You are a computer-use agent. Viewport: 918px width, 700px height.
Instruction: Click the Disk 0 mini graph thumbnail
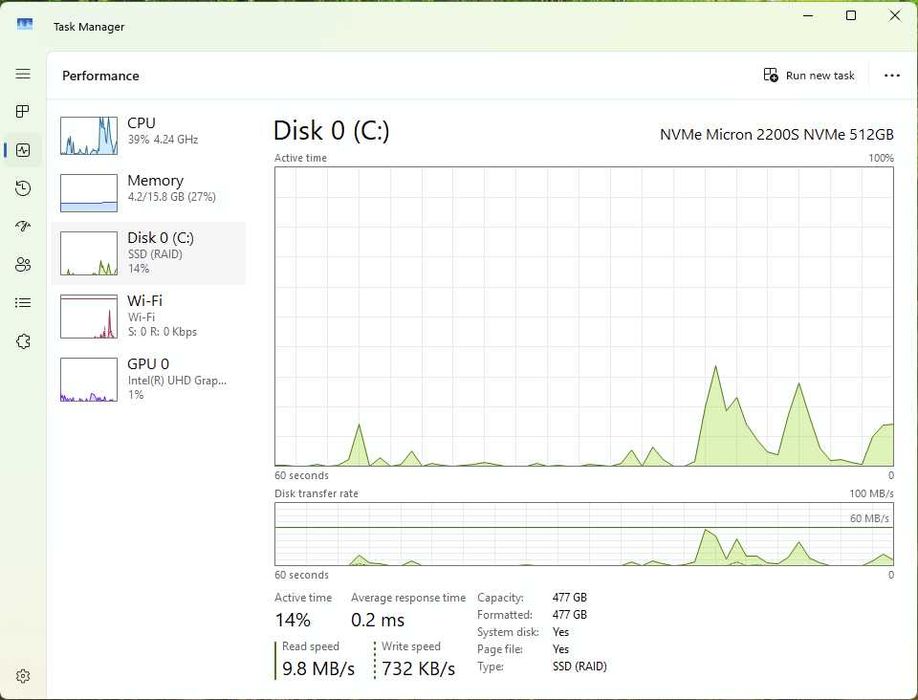click(x=89, y=253)
